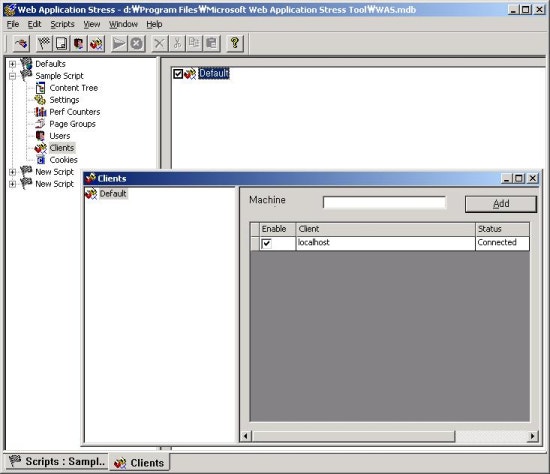Image resolution: width=550 pixels, height=474 pixels.
Task: Select the Clients tree item
Action: 62,148
